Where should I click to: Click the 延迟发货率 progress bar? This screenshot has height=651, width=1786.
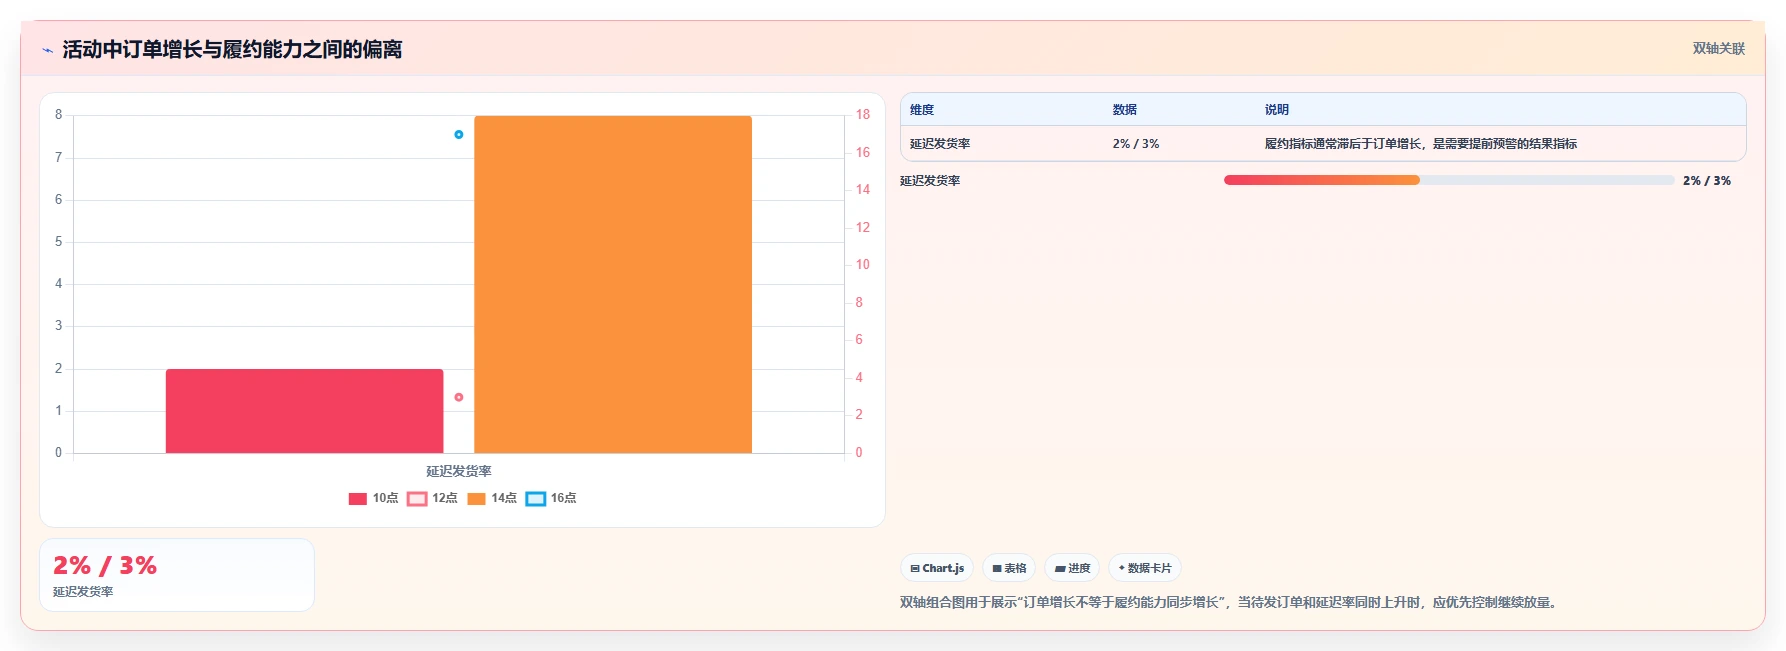point(1449,180)
